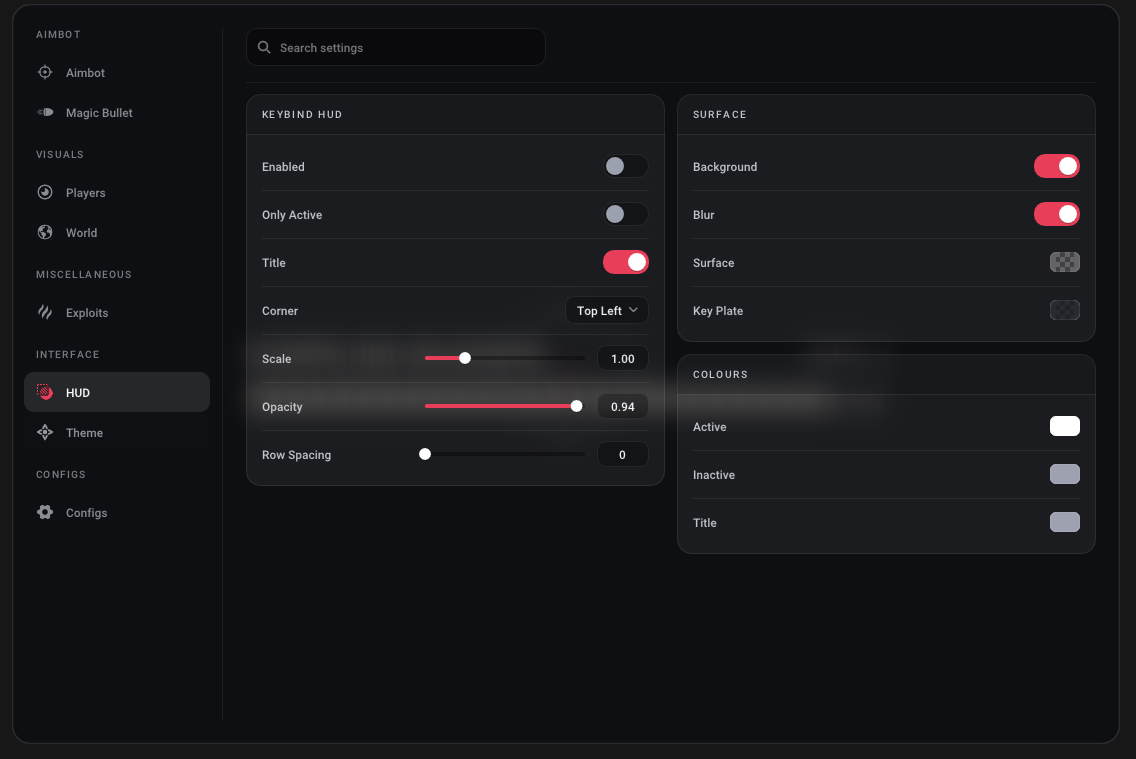Select the HUD page label
Viewport: 1136px width, 759px height.
[x=78, y=393]
